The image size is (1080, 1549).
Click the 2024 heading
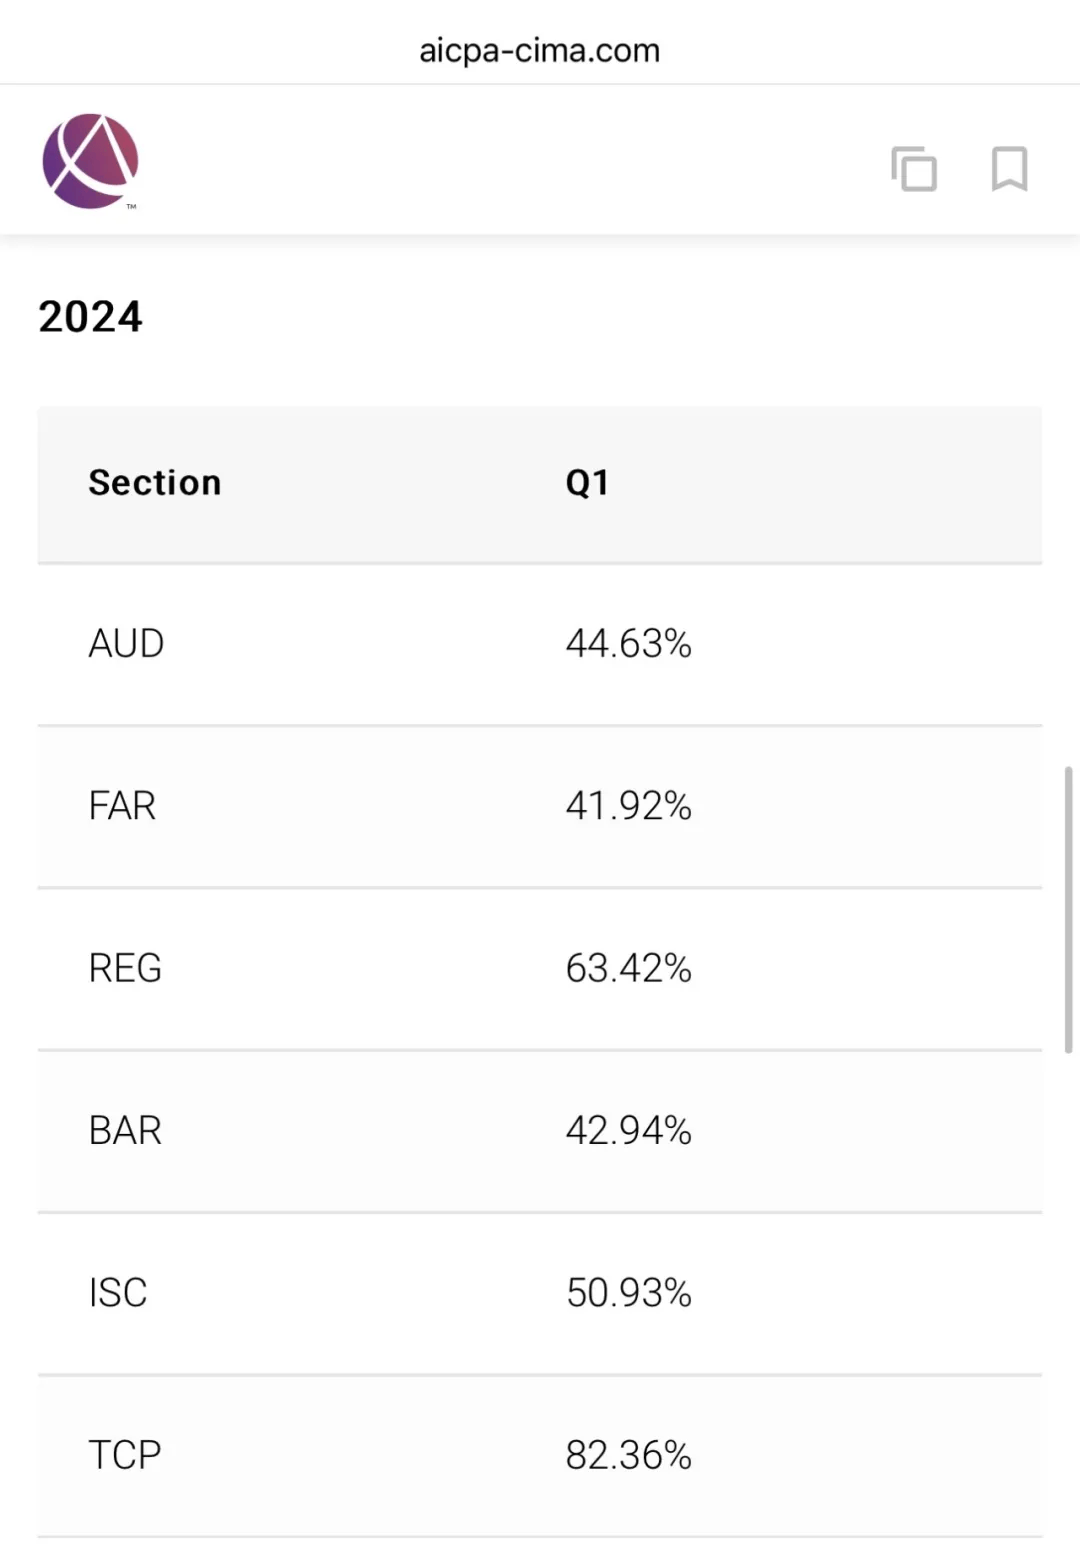coord(90,316)
